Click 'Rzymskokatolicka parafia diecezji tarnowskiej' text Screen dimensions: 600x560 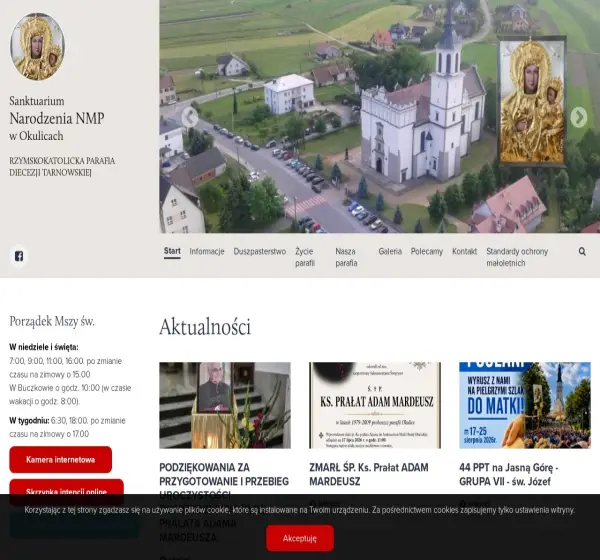(x=62, y=167)
